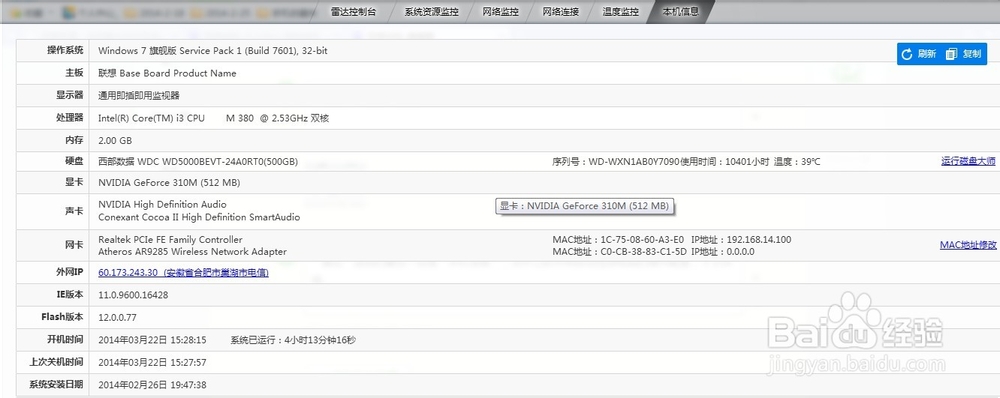
Task: Select the install date 2014年02月26日 value
Action: coord(152,385)
